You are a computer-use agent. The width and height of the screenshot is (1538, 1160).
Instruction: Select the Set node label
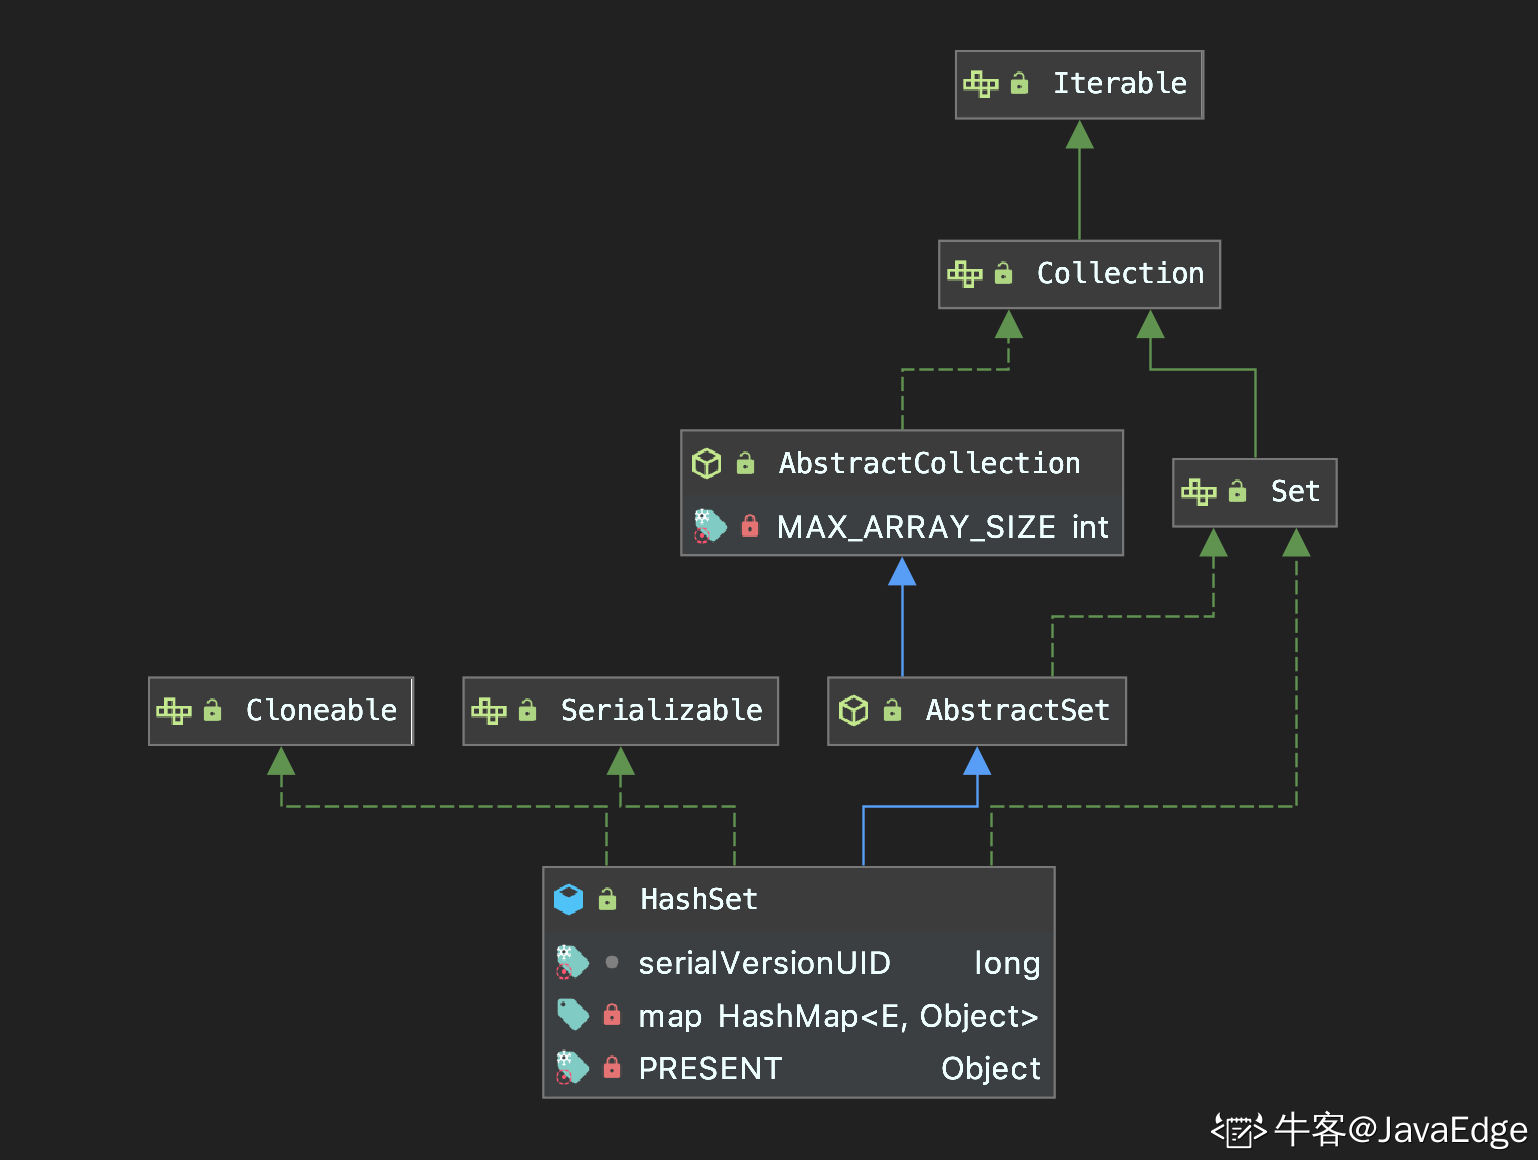[x=1295, y=491]
